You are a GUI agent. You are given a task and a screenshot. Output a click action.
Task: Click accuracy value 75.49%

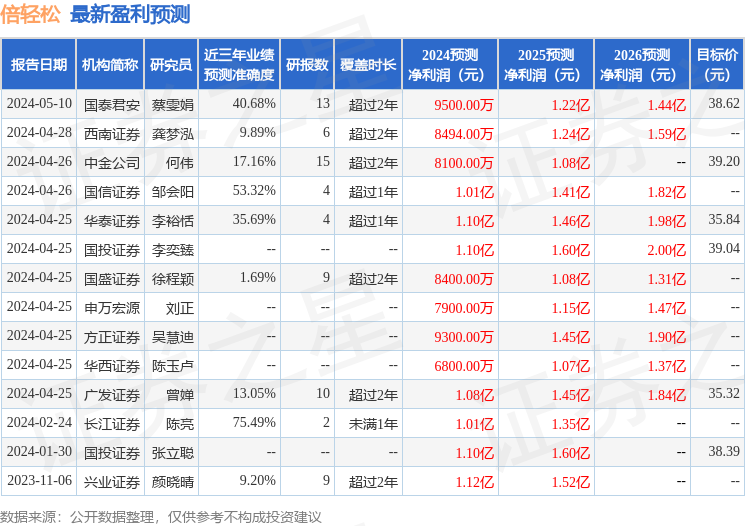254,422
